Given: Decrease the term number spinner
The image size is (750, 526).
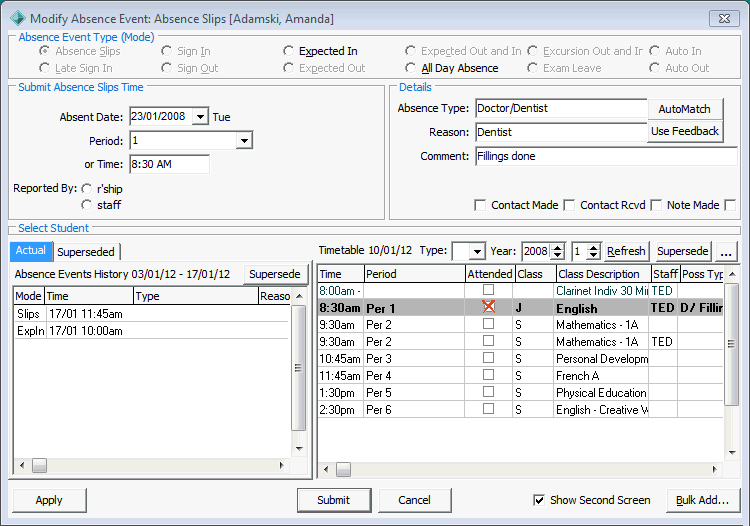Looking at the screenshot, I should (593, 255).
